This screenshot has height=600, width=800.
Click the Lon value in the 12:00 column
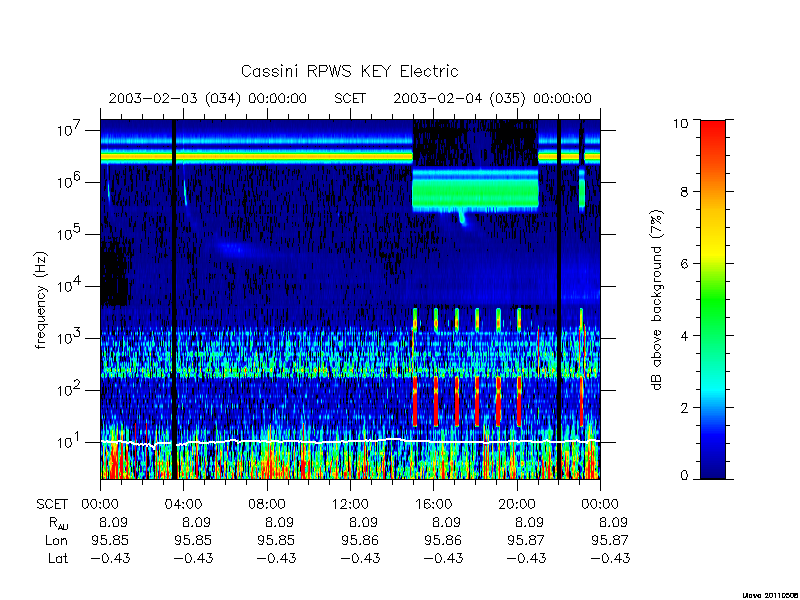360,540
